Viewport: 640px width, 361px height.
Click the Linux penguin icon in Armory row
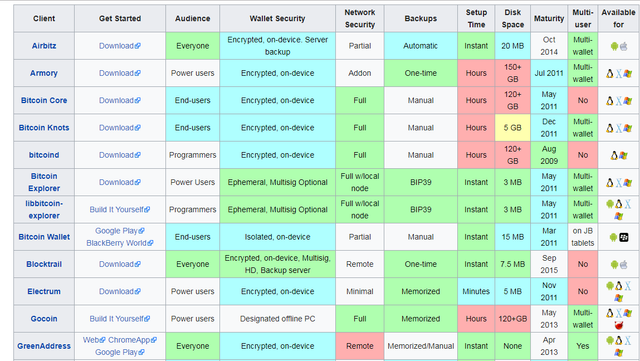610,74
